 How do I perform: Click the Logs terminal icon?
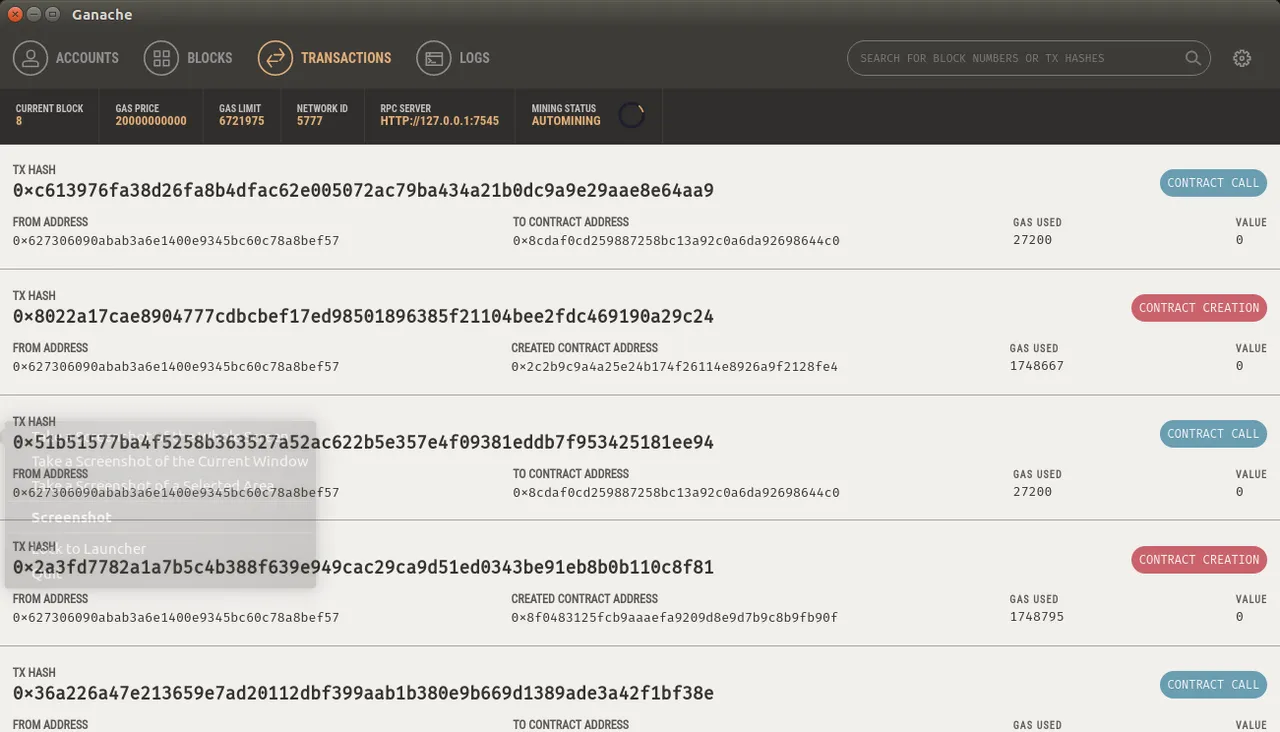pyautogui.click(x=434, y=58)
